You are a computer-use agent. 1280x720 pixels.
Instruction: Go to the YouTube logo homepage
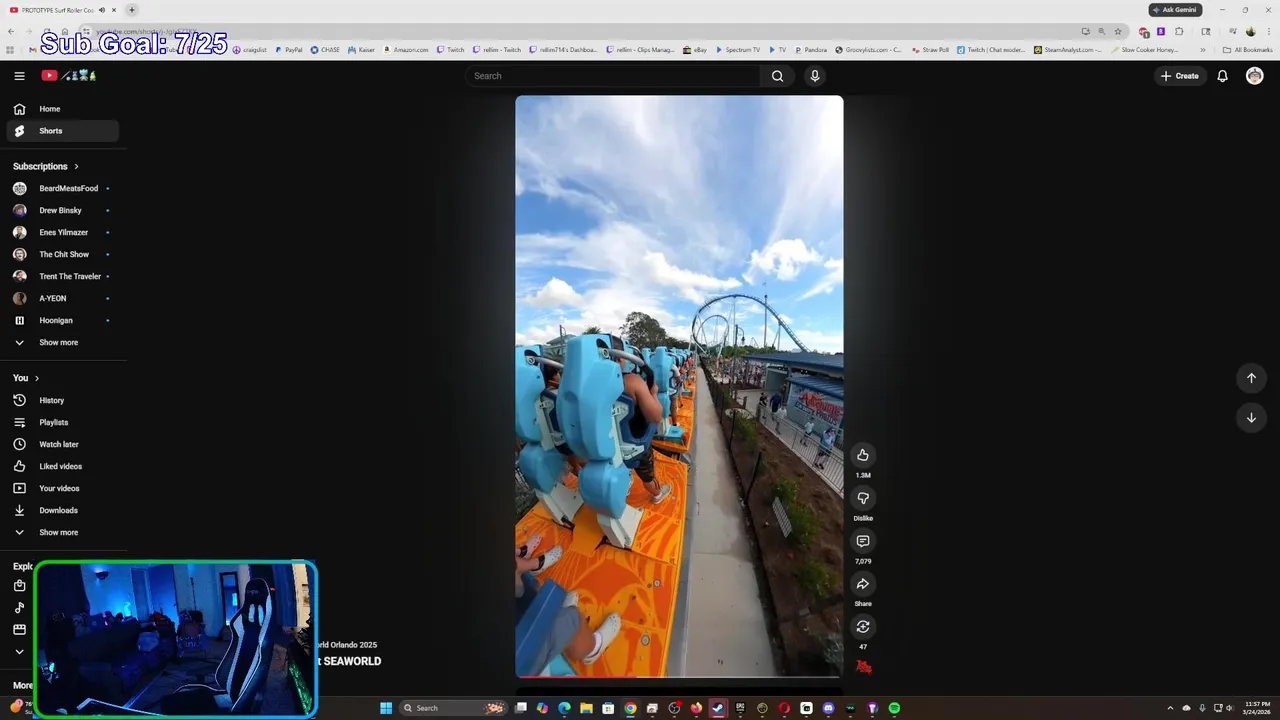pyautogui.click(x=68, y=76)
